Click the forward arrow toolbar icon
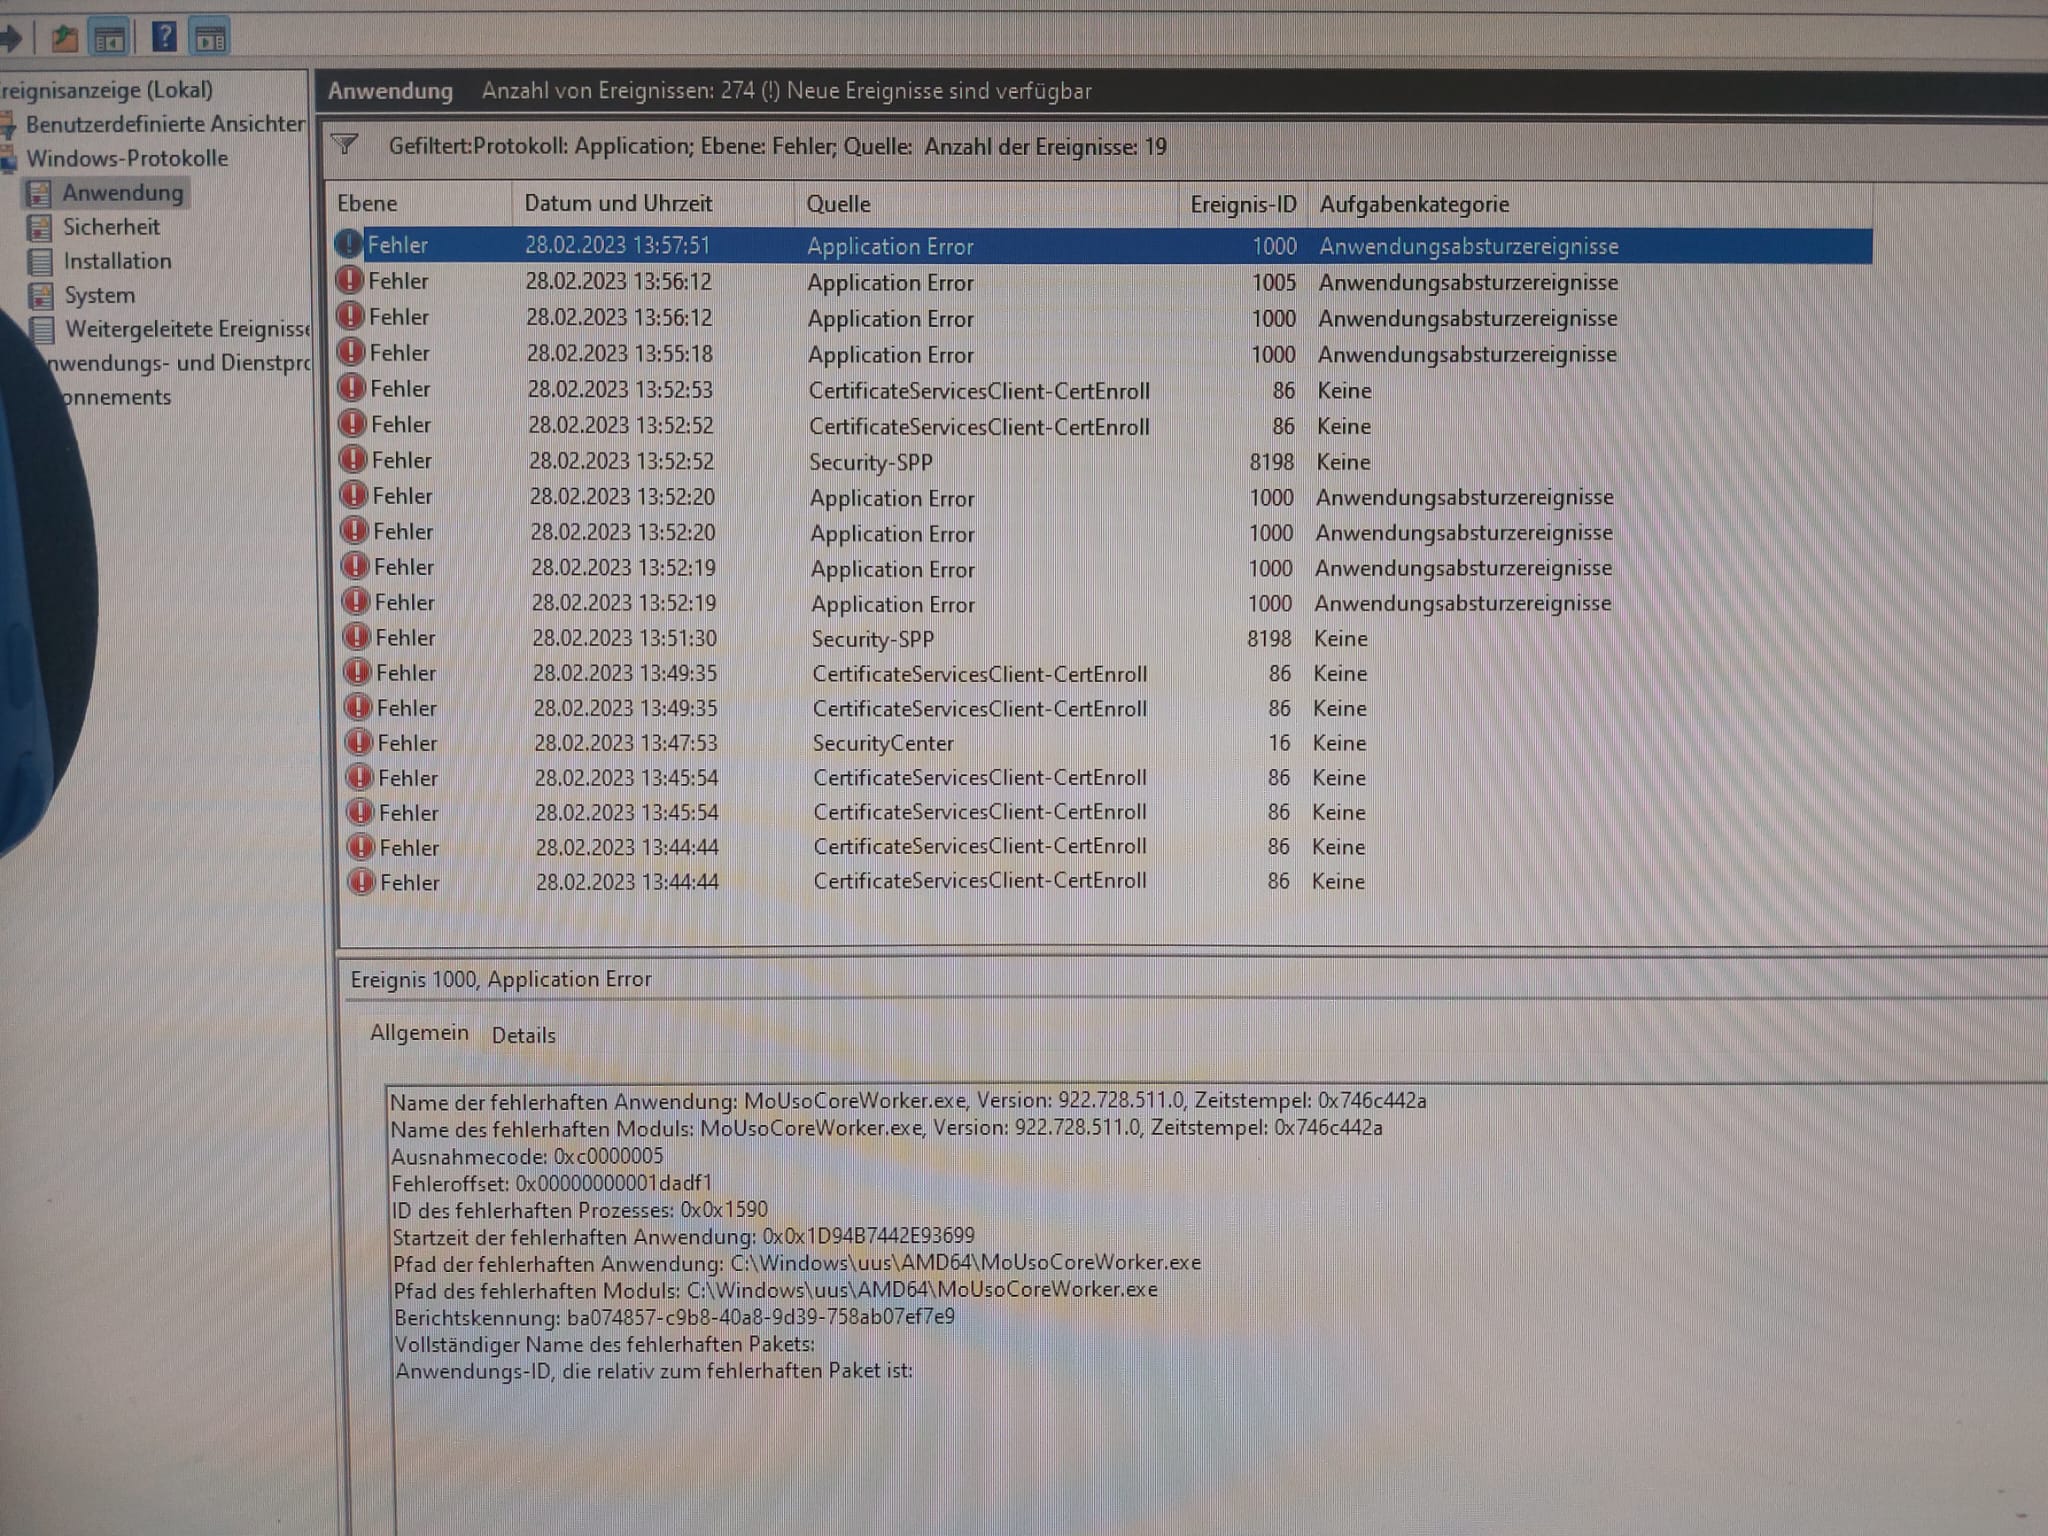 pyautogui.click(x=11, y=39)
